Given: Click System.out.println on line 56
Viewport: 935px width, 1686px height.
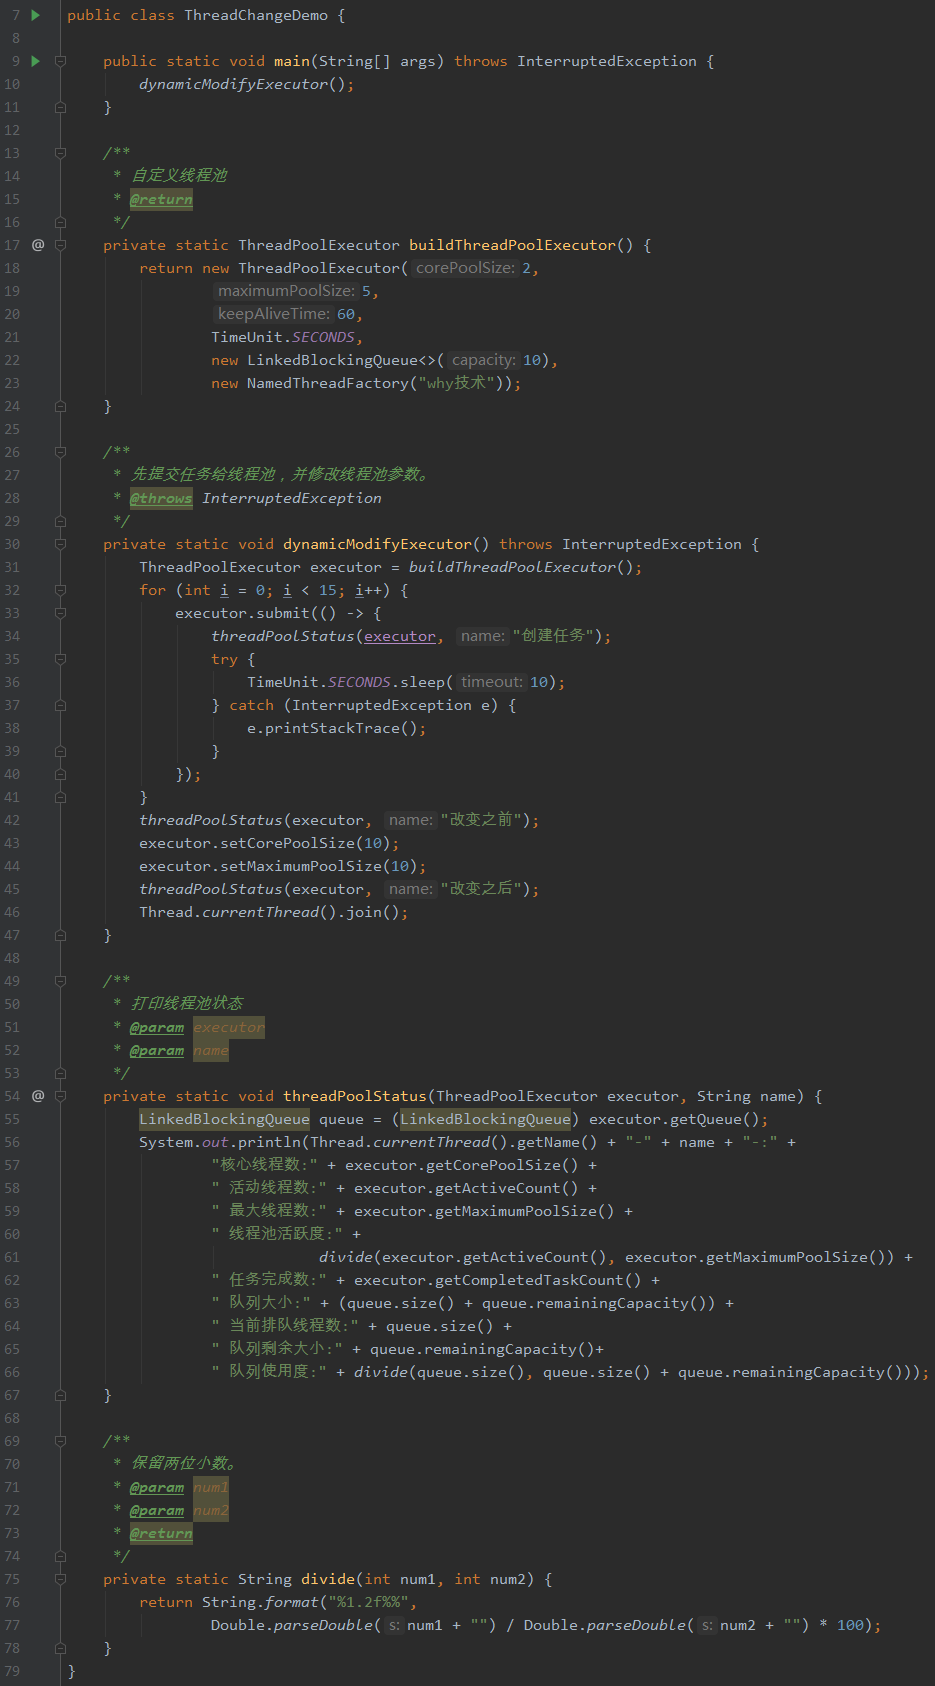Looking at the screenshot, I should (220, 1142).
